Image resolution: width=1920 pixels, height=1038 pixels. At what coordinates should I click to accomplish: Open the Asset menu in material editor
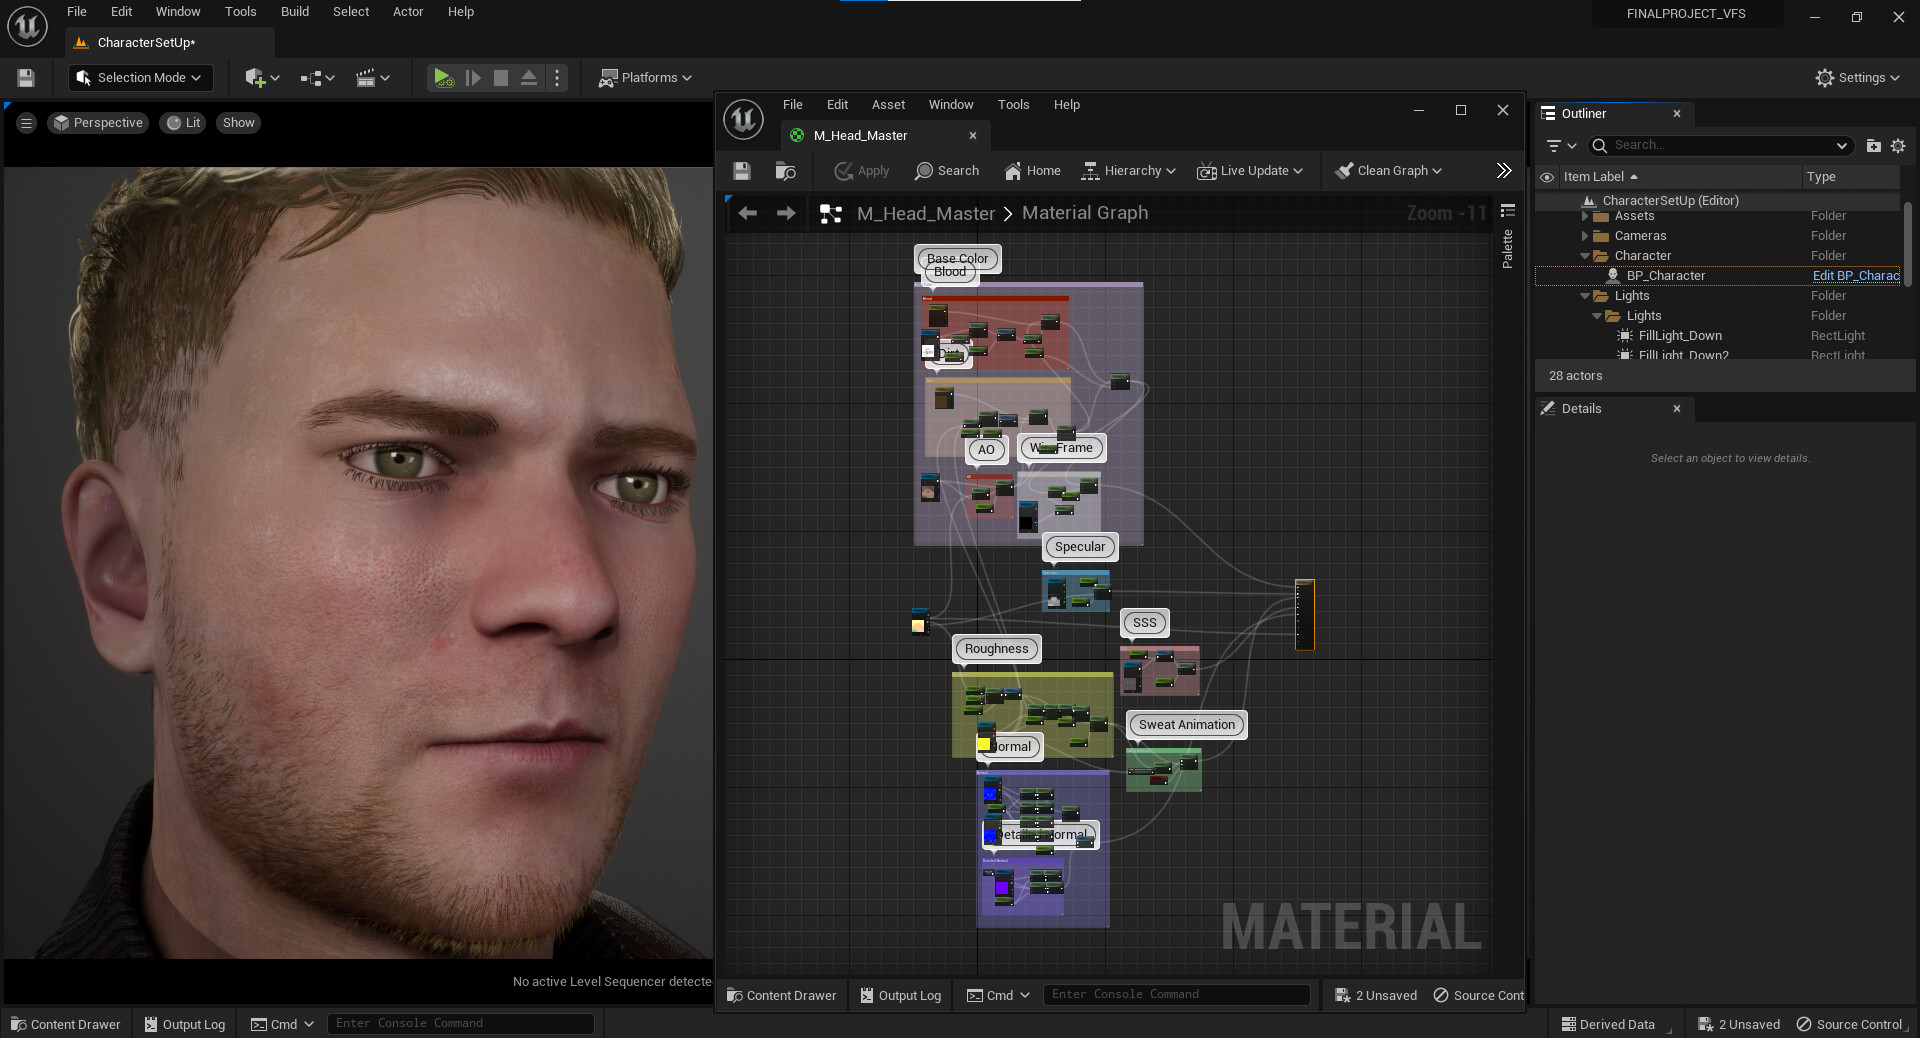tap(887, 105)
